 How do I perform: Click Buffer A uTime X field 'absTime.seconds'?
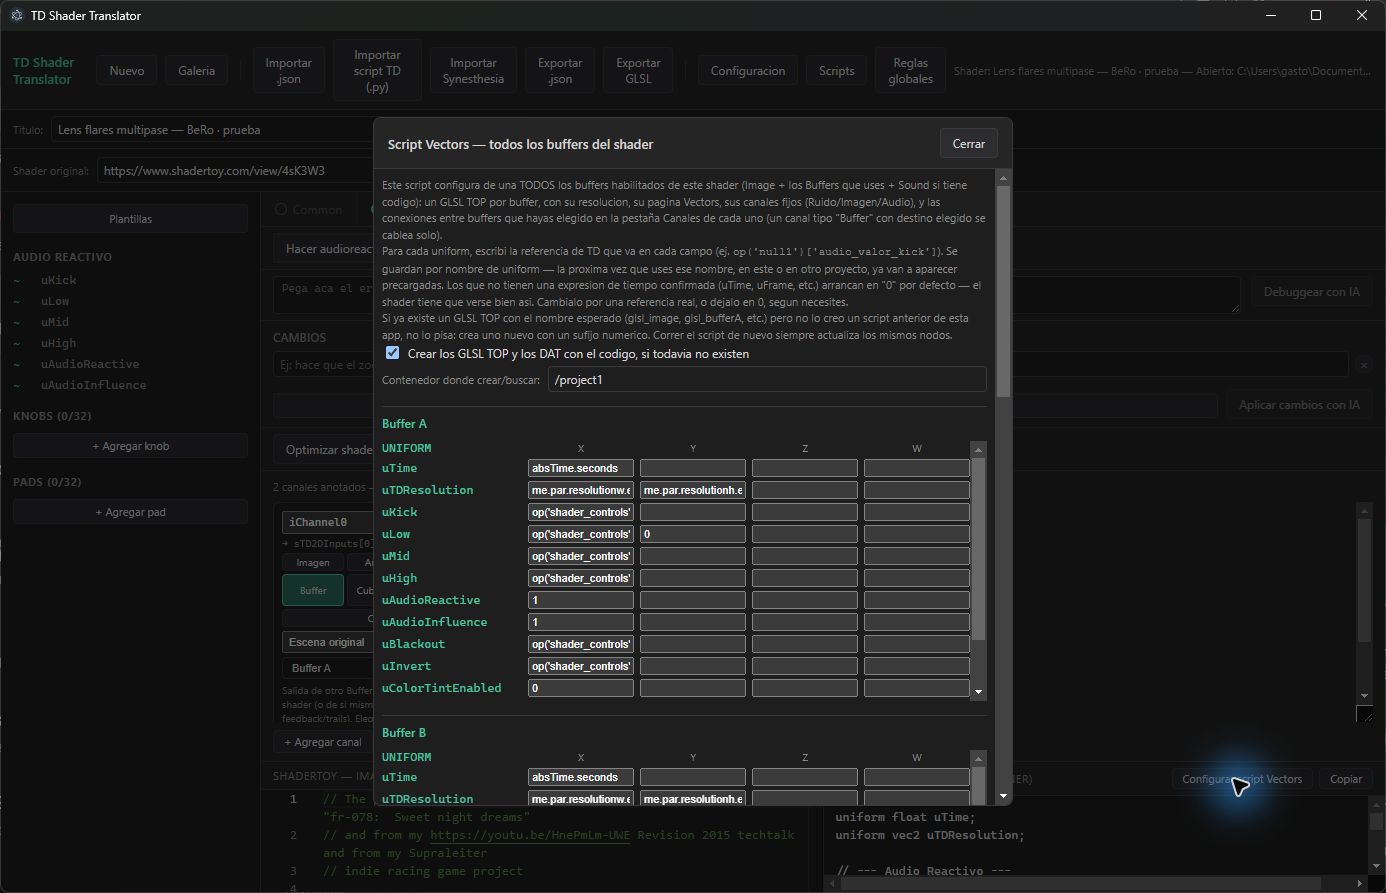point(581,468)
